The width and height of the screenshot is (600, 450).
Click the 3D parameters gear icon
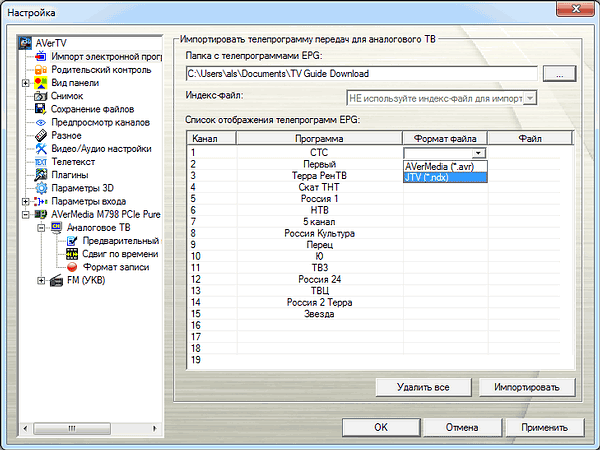pos(41,188)
